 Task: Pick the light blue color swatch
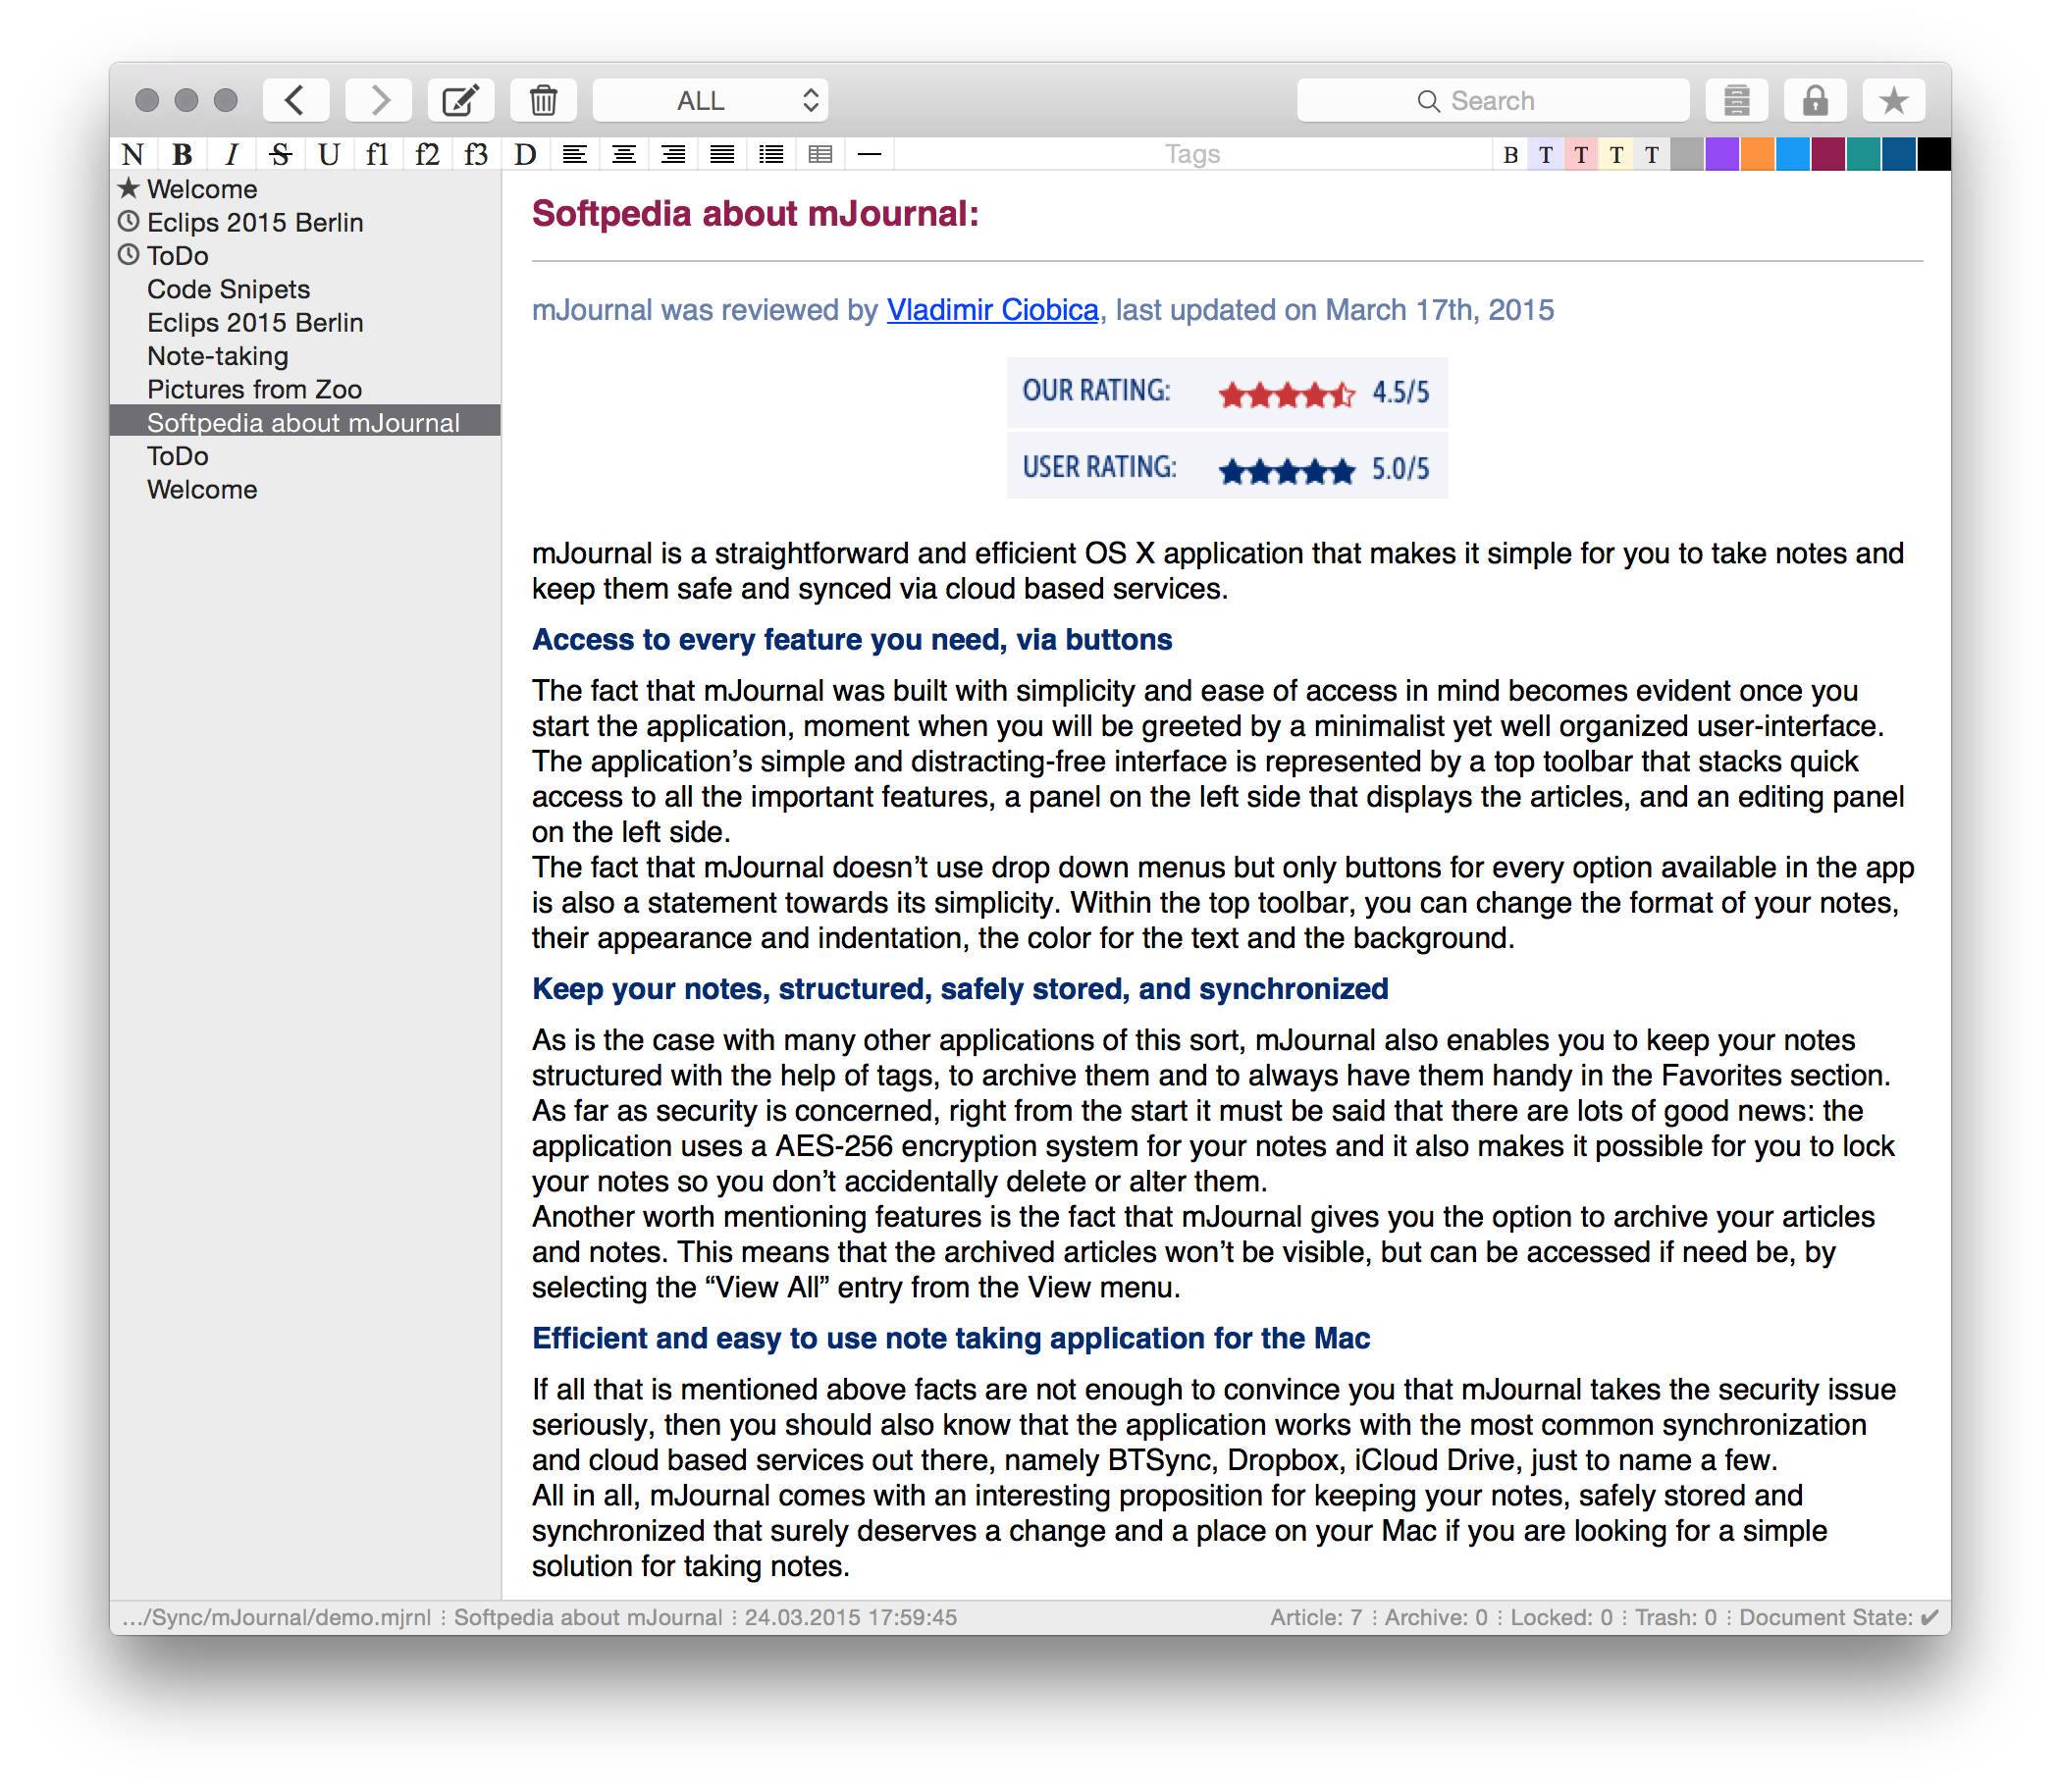(x=1791, y=154)
